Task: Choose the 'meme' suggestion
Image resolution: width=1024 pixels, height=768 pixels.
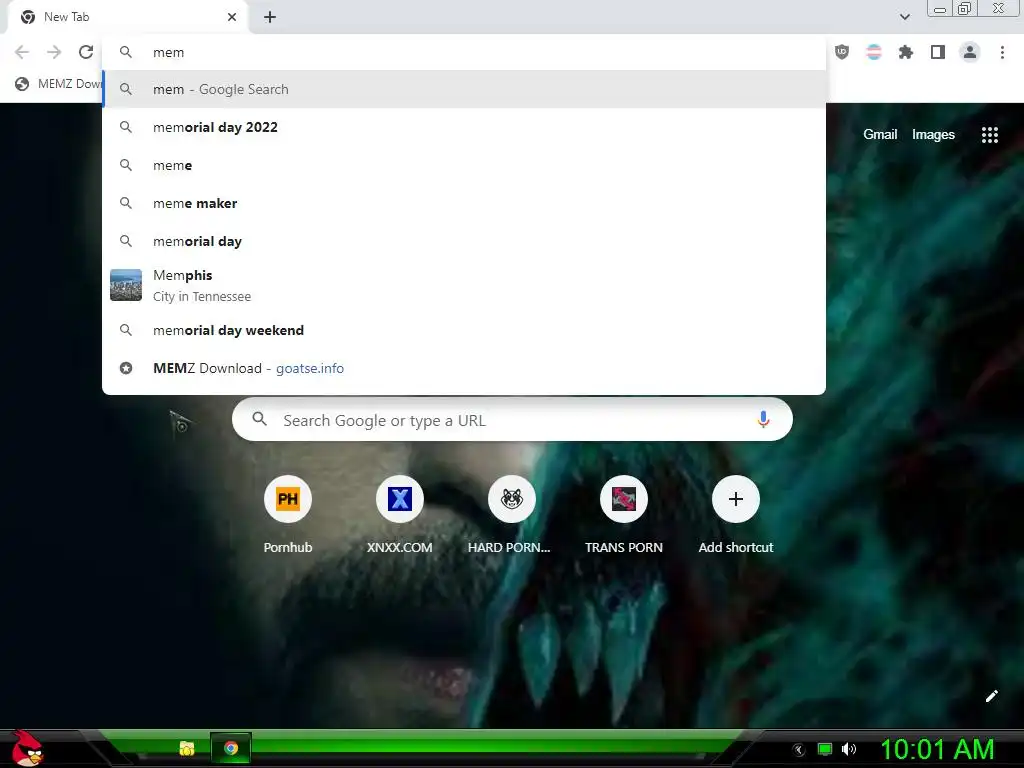Action: (464, 165)
